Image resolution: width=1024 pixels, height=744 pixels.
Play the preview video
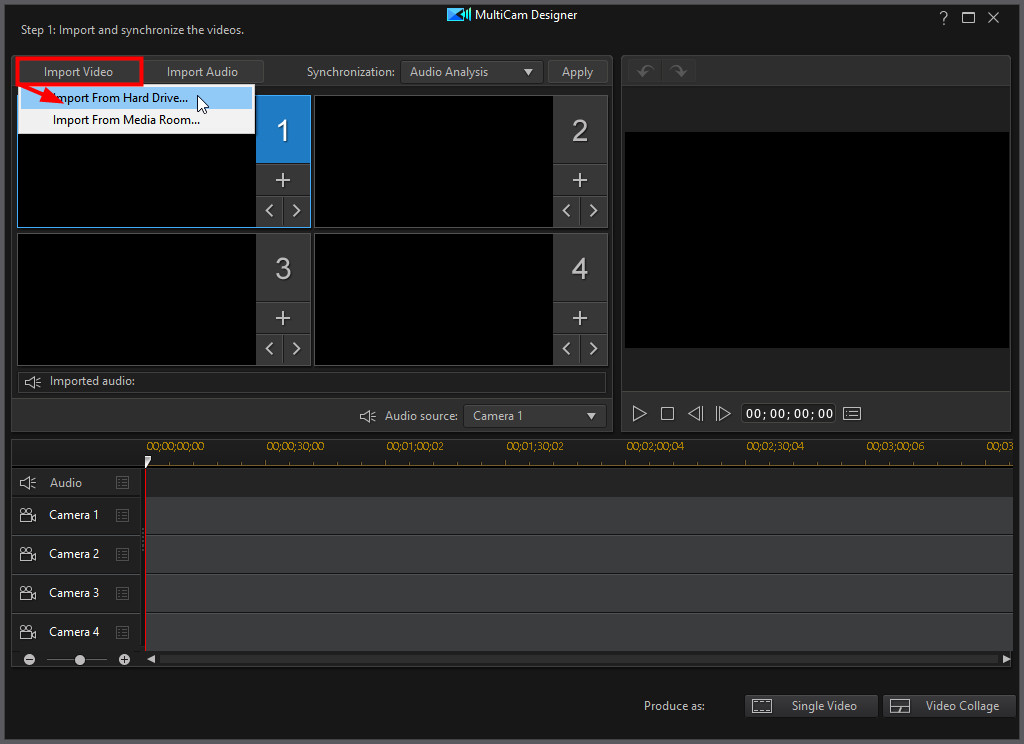click(639, 414)
